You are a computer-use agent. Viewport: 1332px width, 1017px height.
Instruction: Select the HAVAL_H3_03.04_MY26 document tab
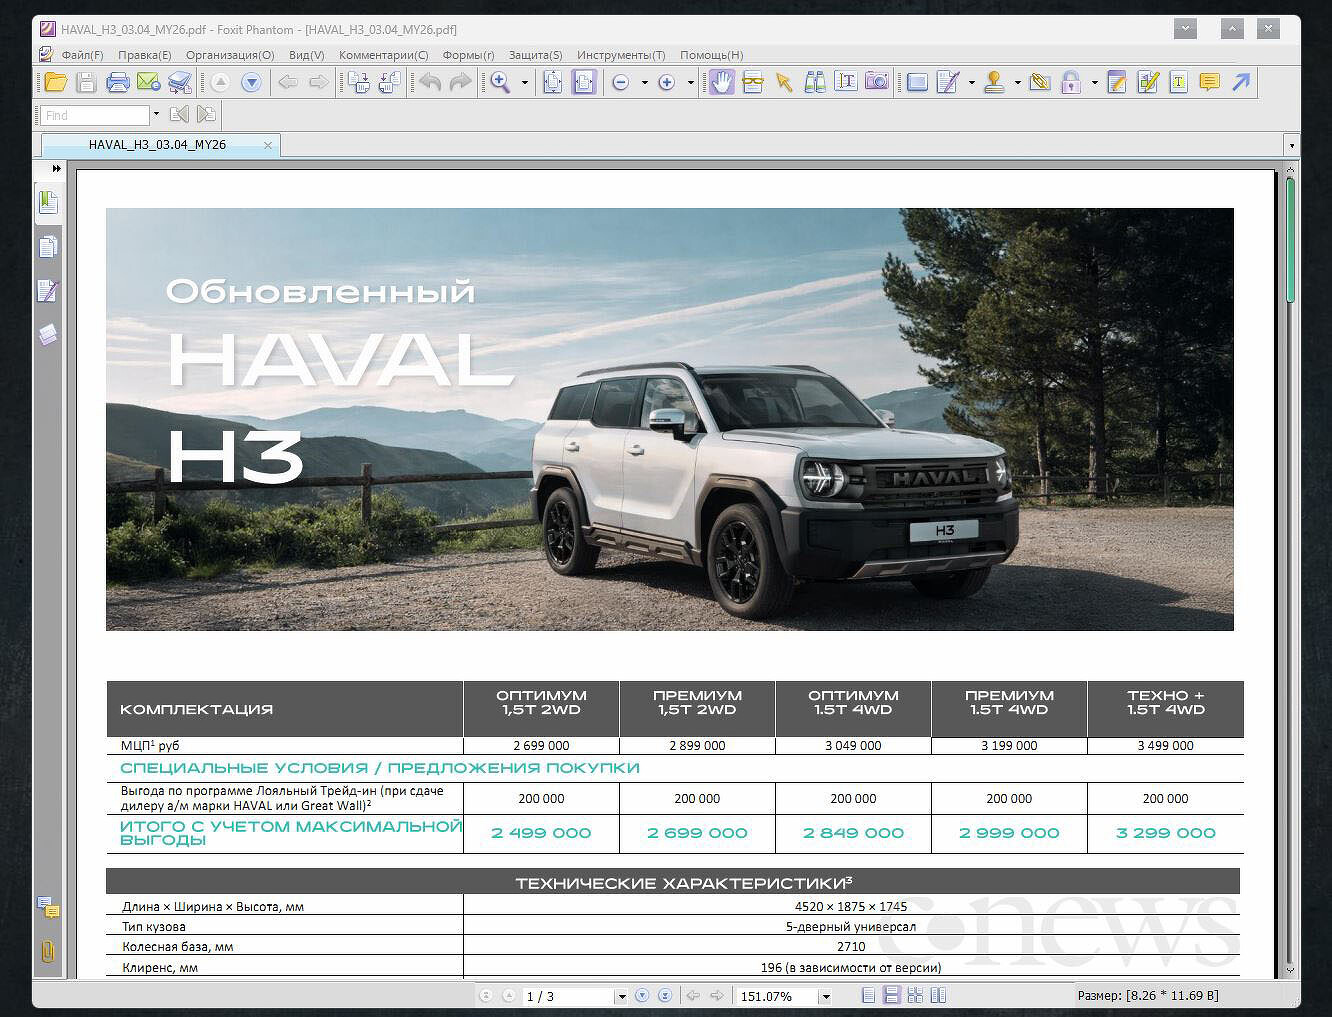pyautogui.click(x=158, y=145)
